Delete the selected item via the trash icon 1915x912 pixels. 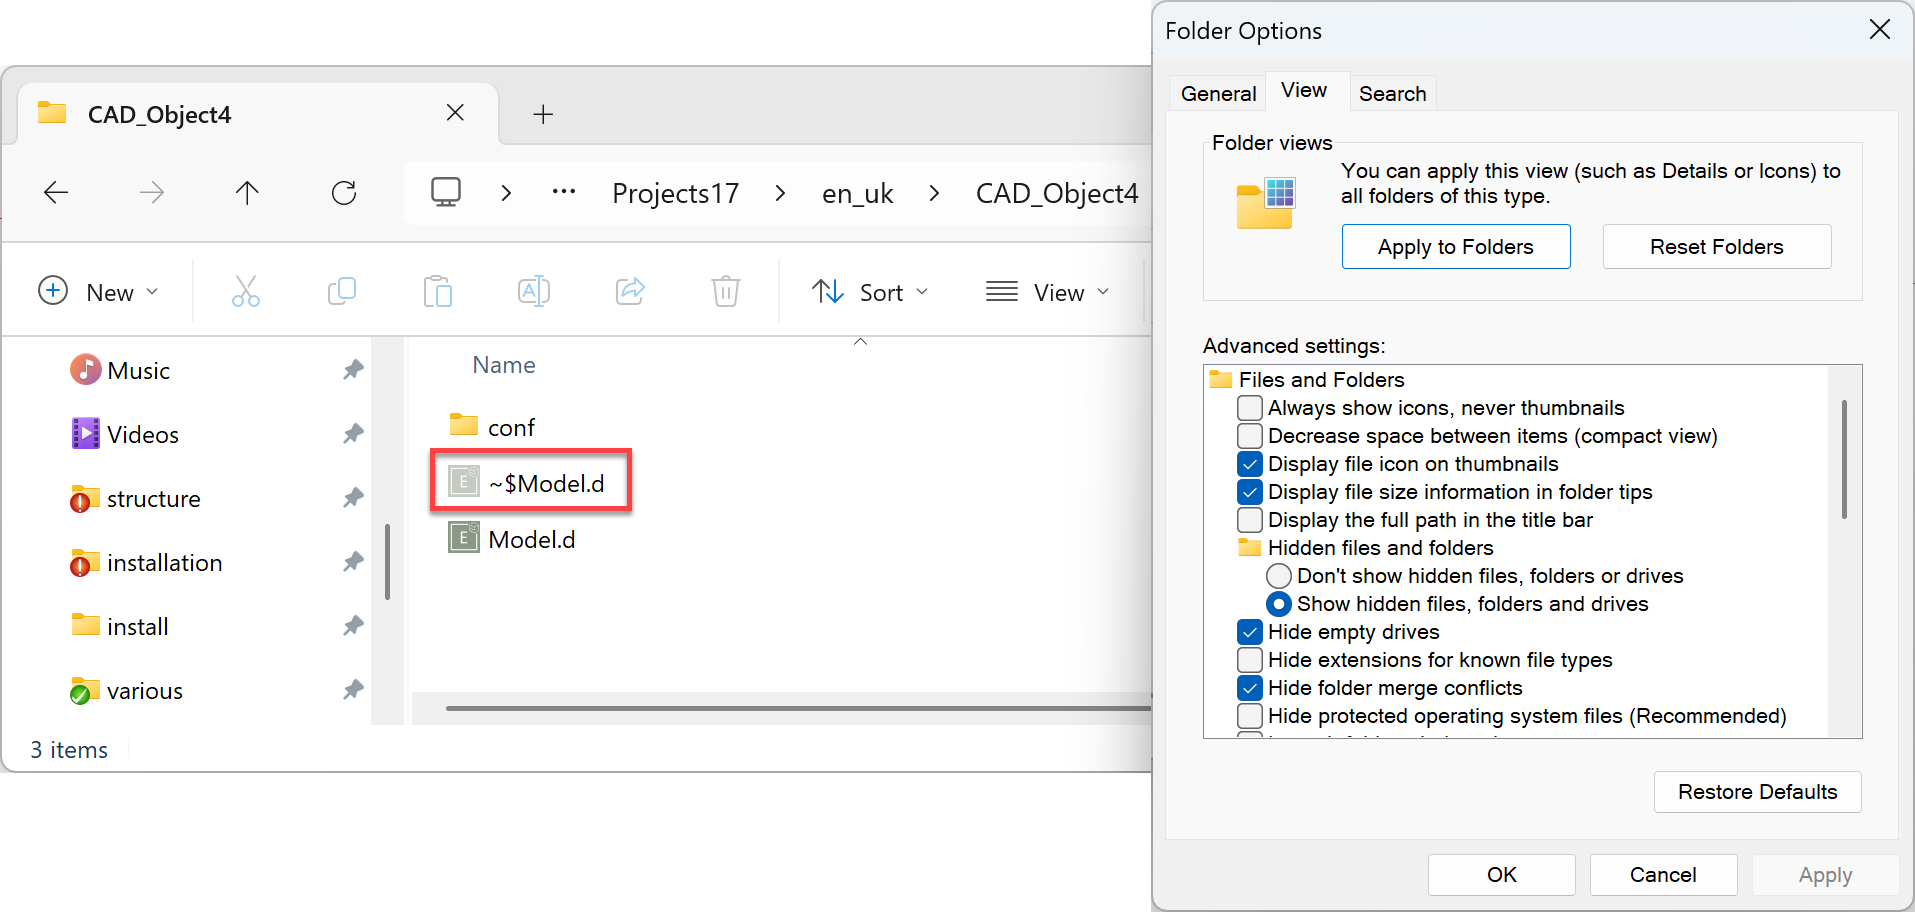[725, 291]
